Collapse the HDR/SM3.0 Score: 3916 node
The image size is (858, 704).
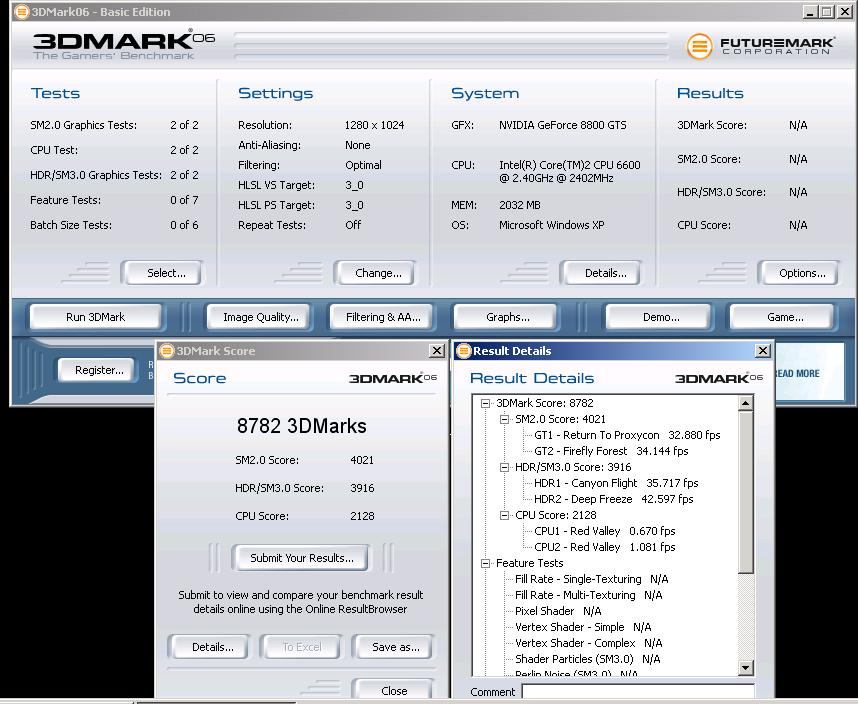[504, 468]
